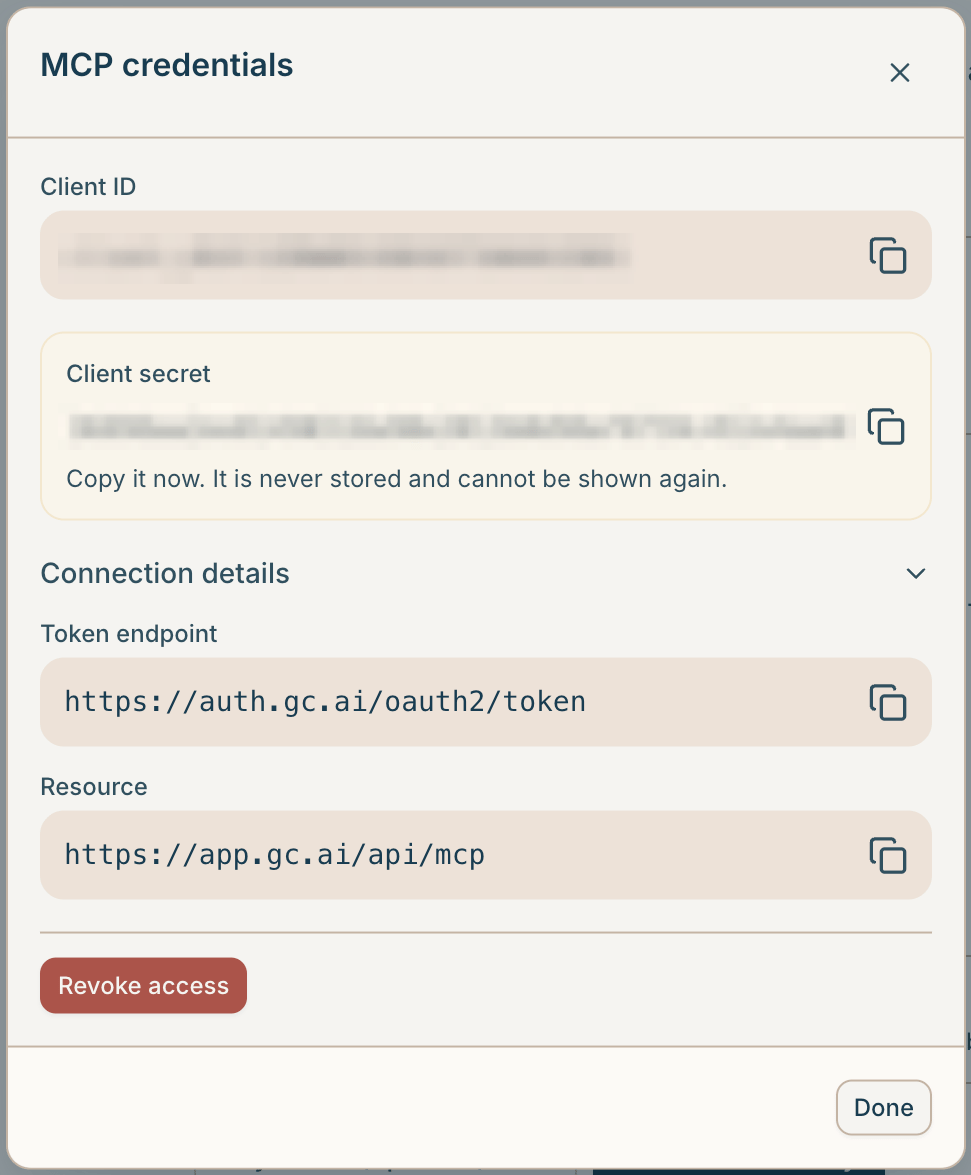Click the Client secret label
The height and width of the screenshot is (1175, 971).
click(139, 374)
